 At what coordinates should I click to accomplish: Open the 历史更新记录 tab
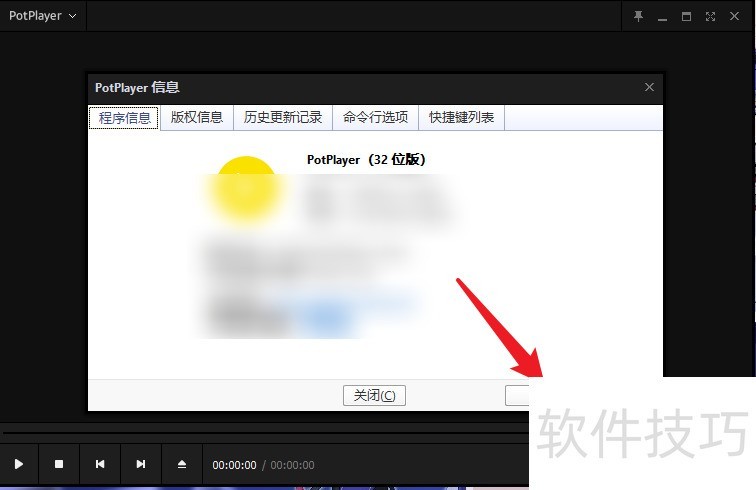pyautogui.click(x=283, y=117)
